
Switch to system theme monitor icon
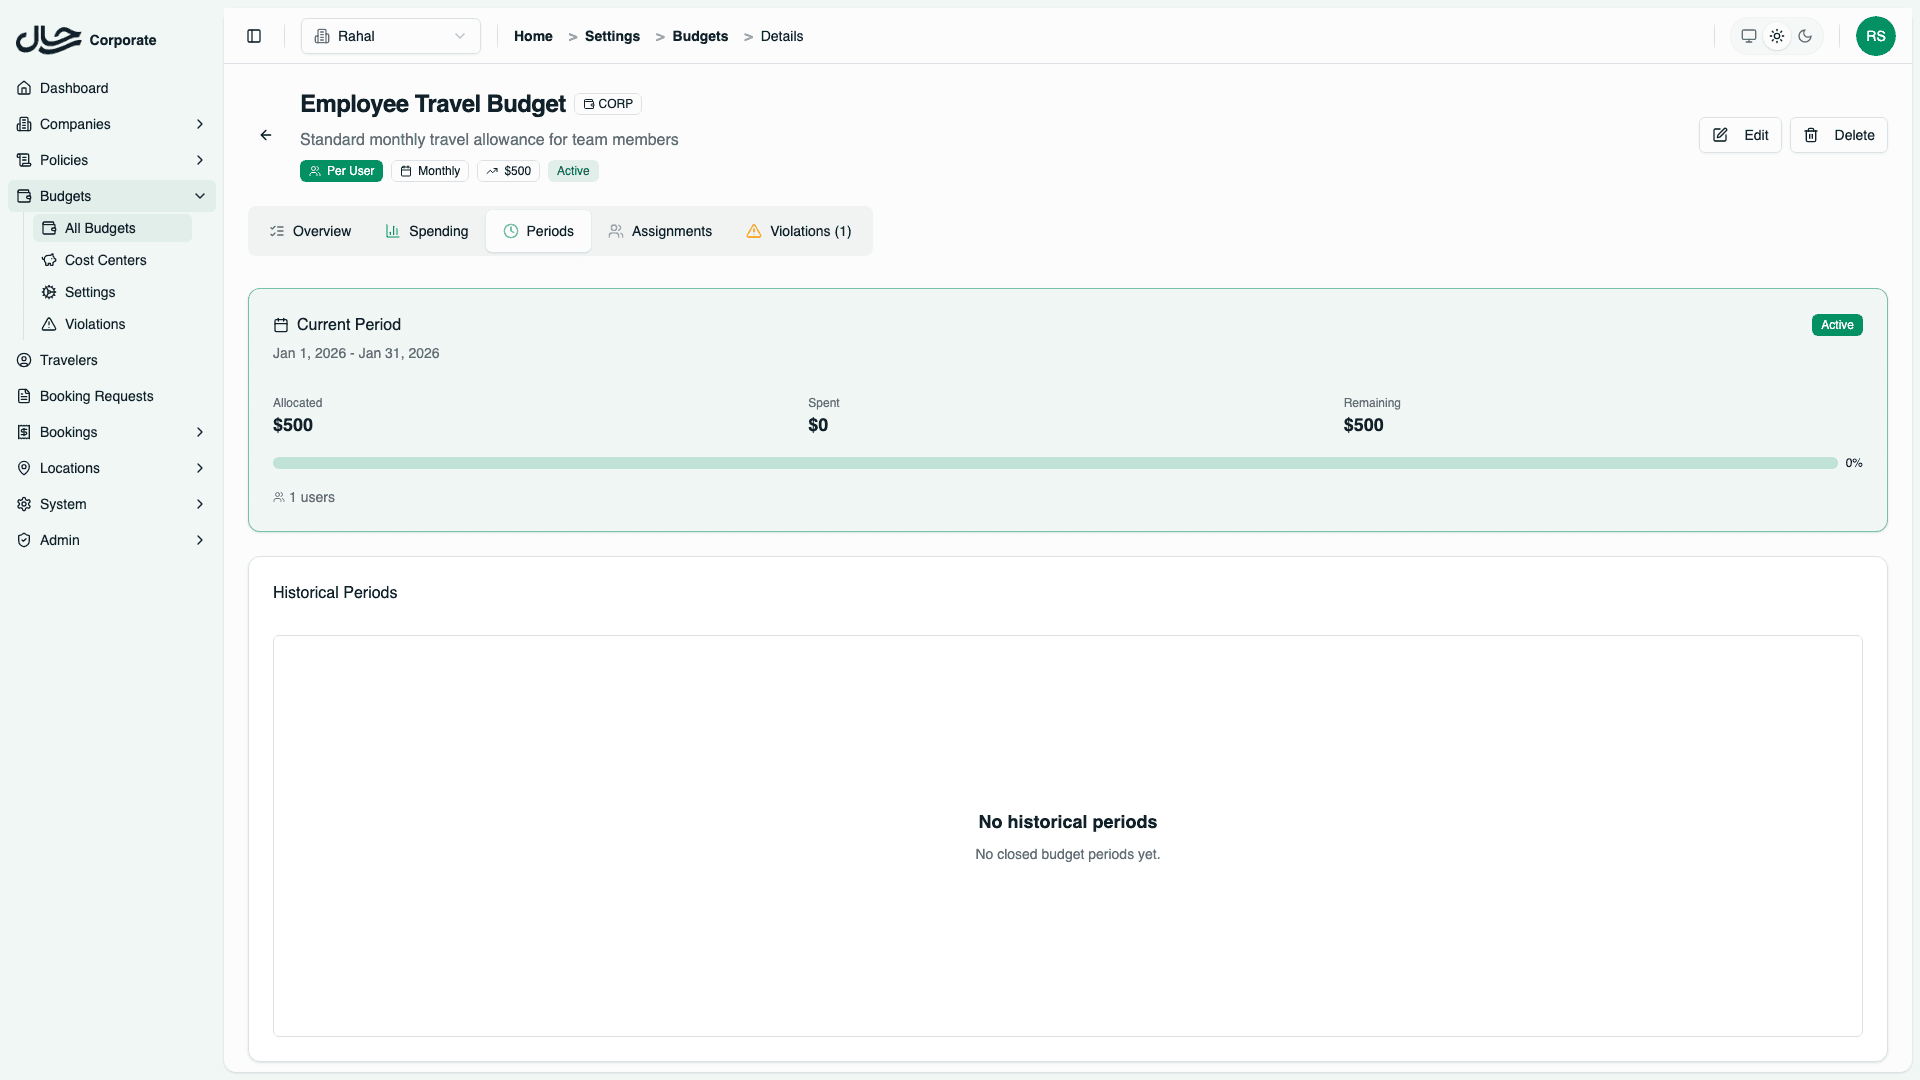[1749, 36]
